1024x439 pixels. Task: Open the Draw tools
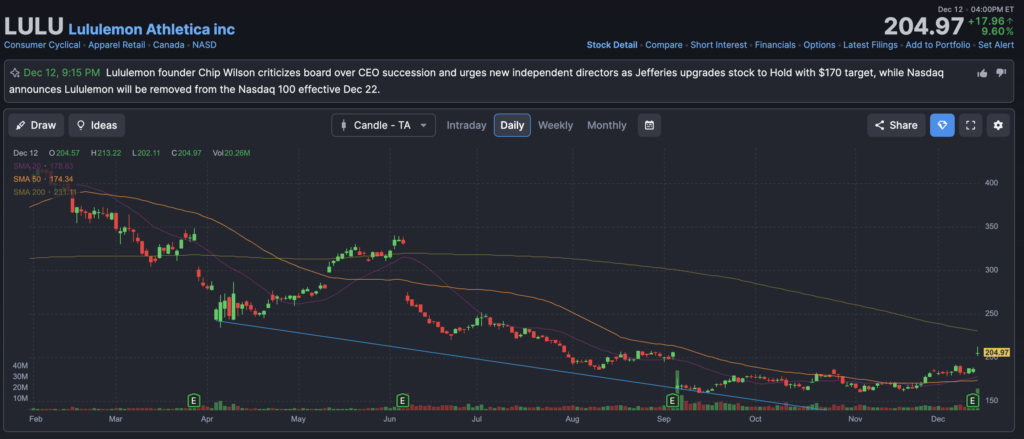pyautogui.click(x=36, y=125)
